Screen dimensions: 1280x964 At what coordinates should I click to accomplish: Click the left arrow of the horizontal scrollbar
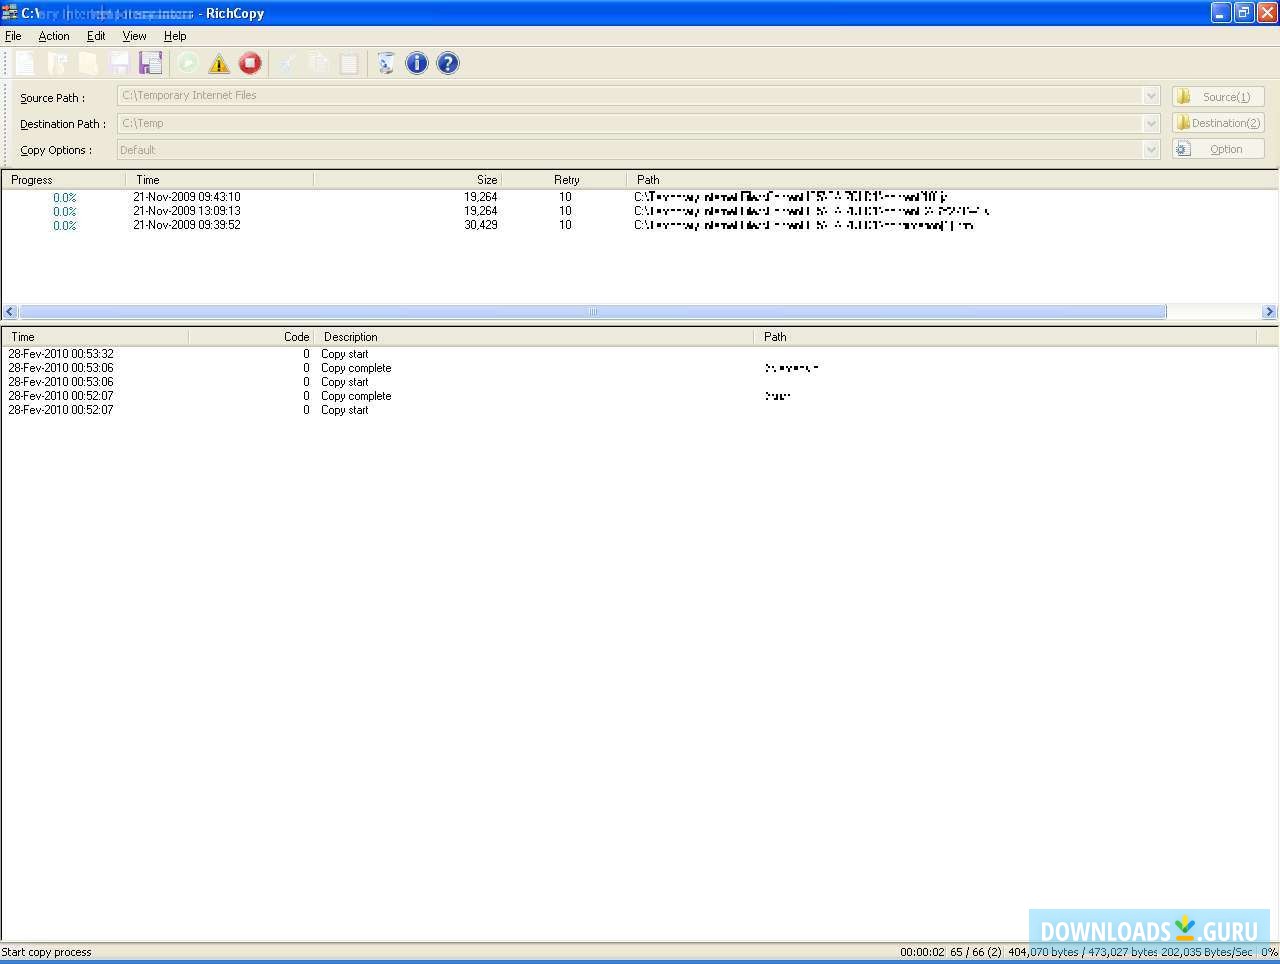pyautogui.click(x=10, y=312)
